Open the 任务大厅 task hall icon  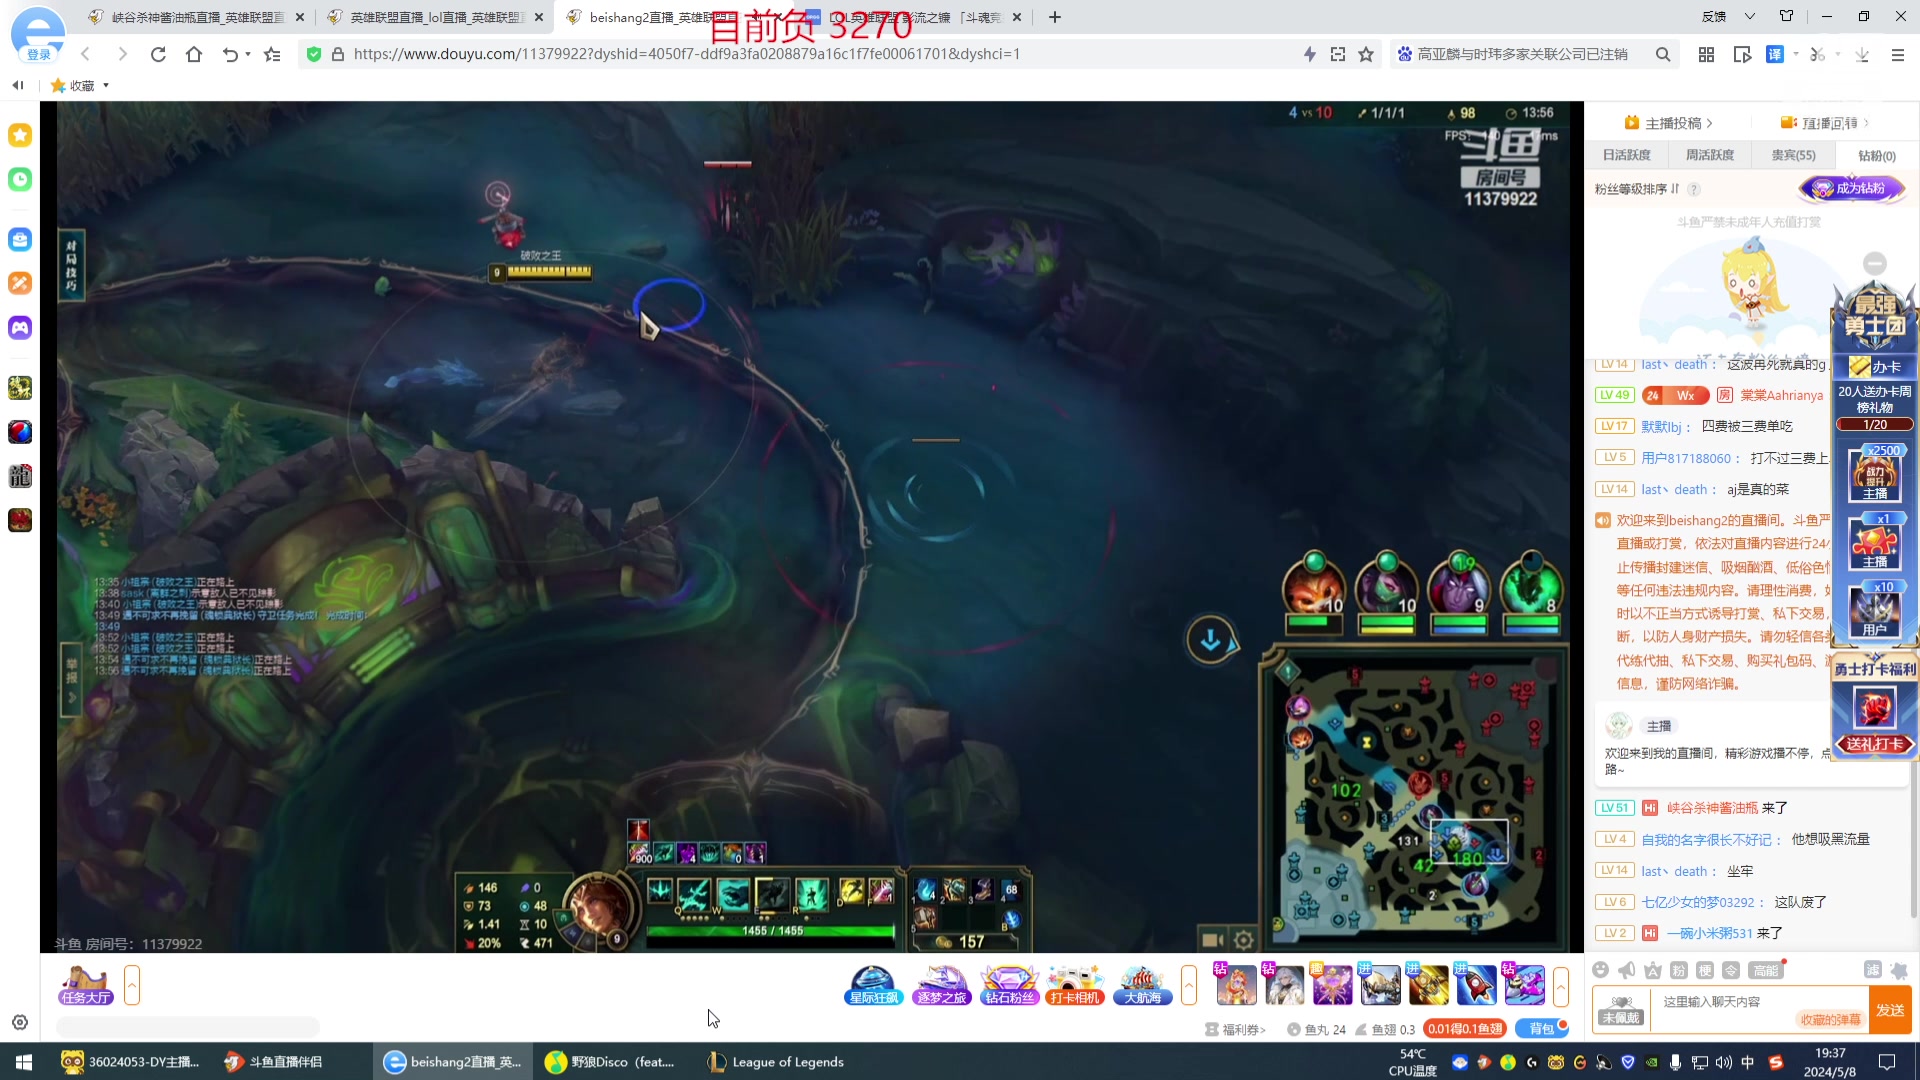(86, 986)
